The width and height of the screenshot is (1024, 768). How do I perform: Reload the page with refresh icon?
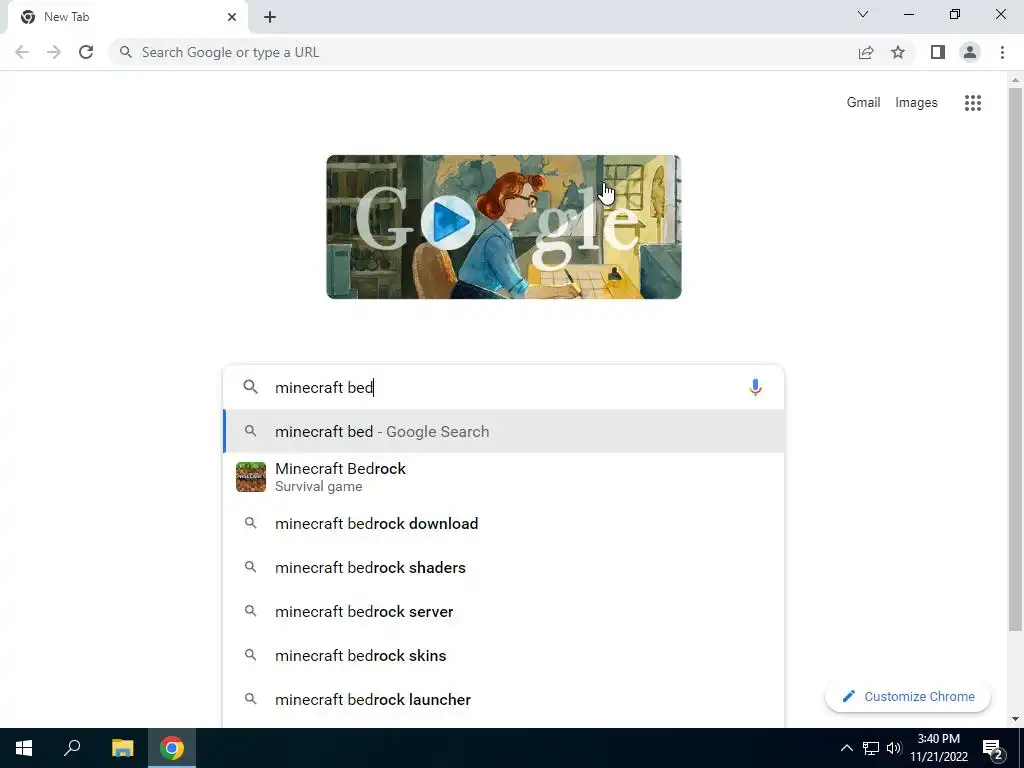click(x=86, y=52)
